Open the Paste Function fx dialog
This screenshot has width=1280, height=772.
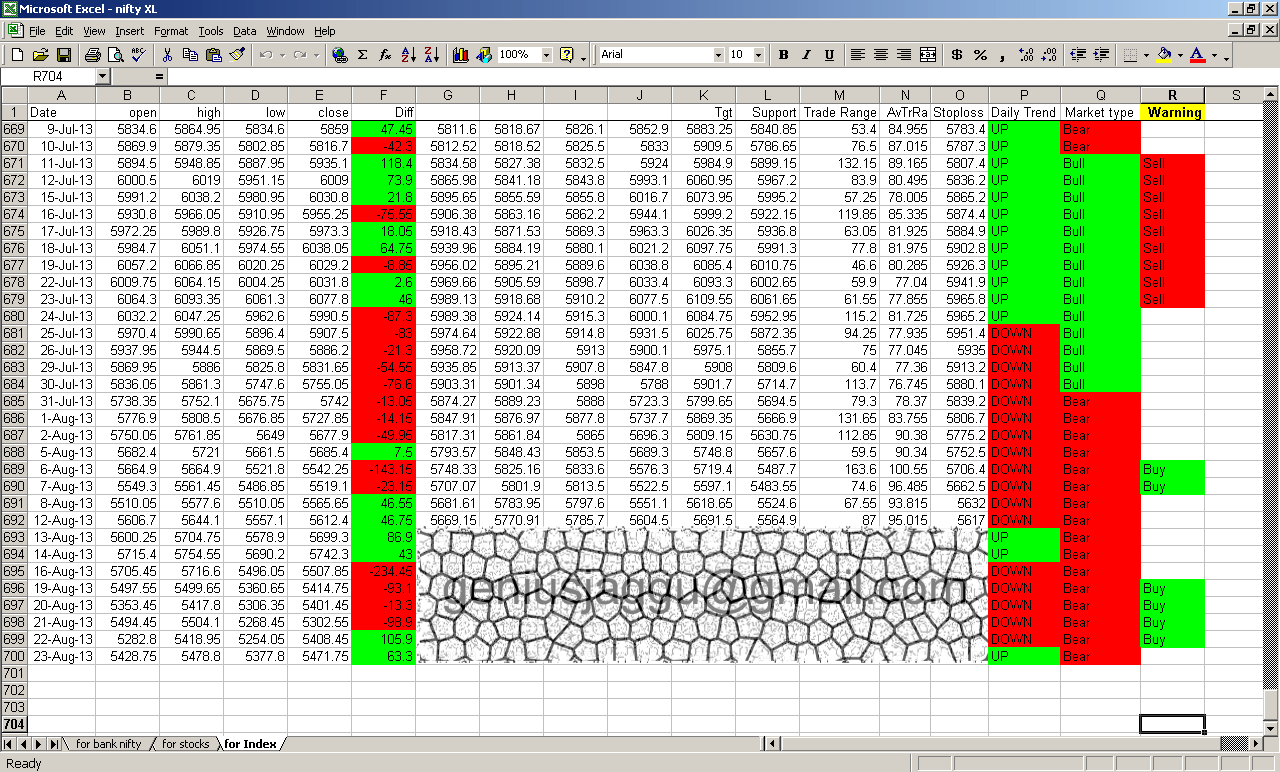pos(386,55)
